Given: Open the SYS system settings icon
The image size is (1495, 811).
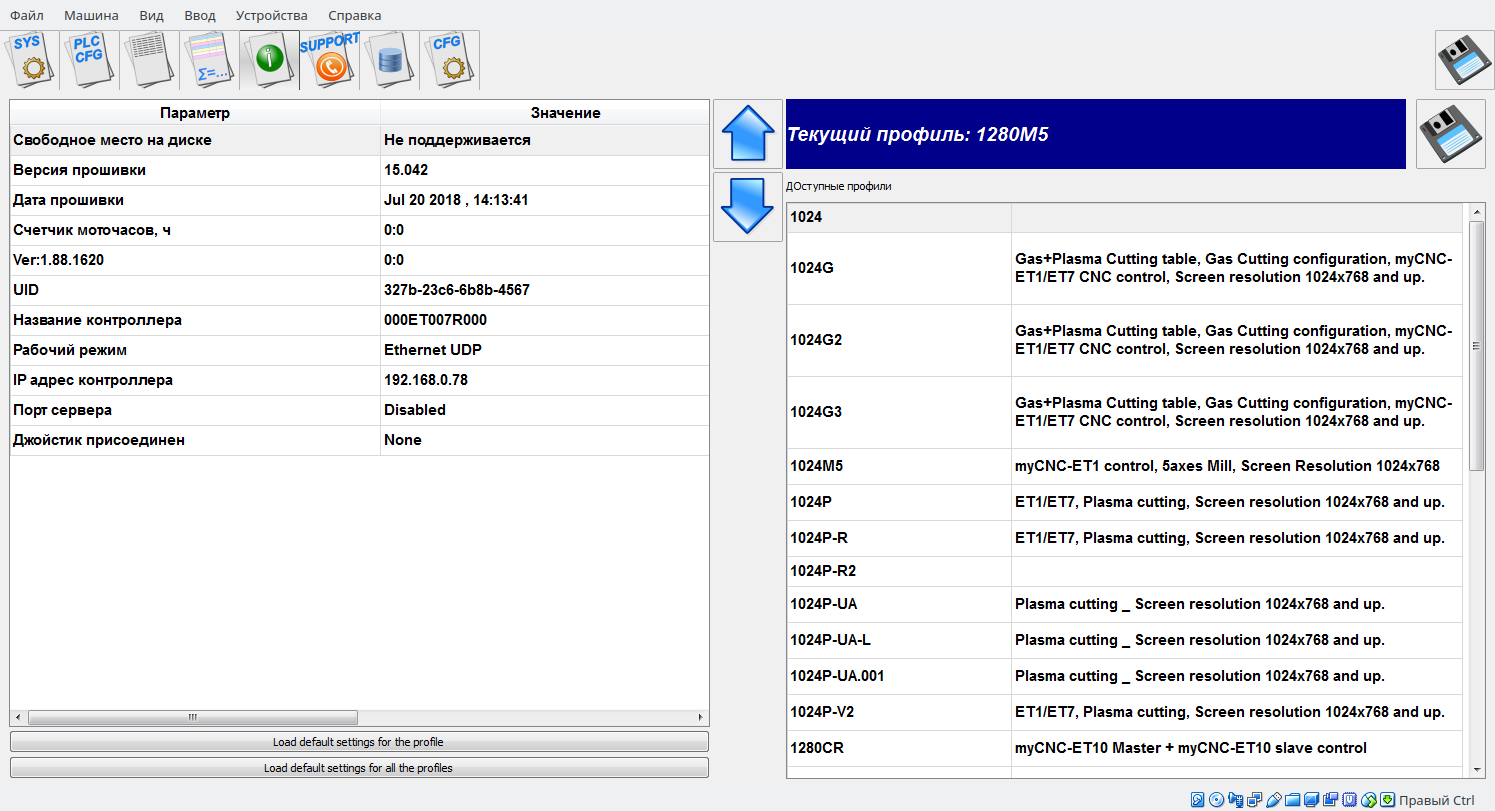Looking at the screenshot, I should 29,60.
